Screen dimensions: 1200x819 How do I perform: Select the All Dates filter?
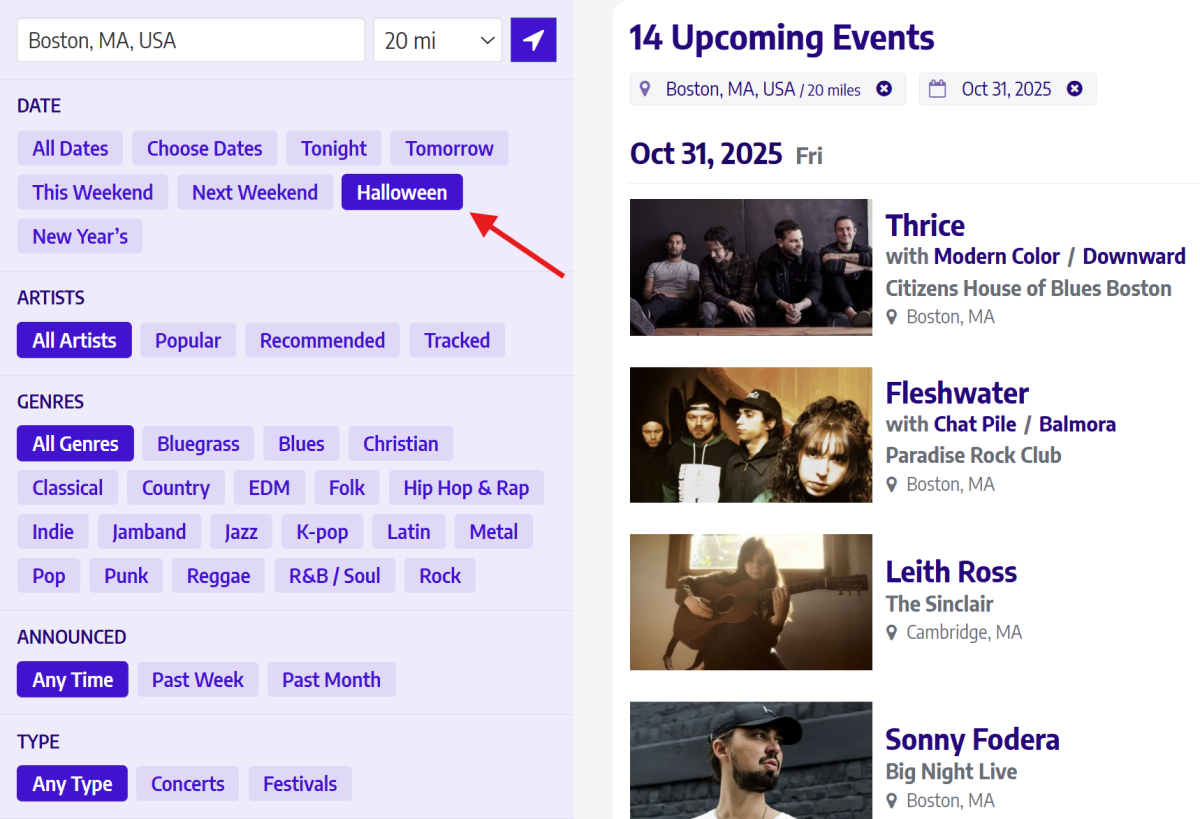point(70,148)
